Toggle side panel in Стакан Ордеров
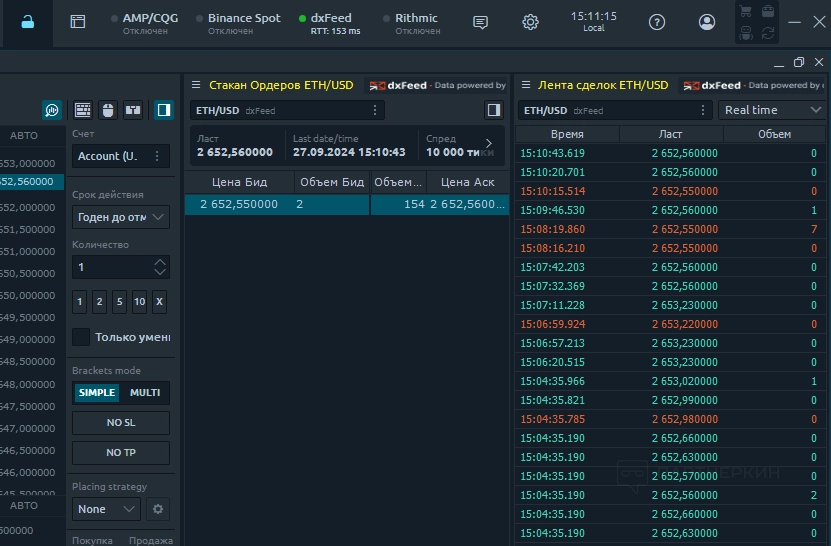Viewport: 831px width, 546px height. pos(493,110)
